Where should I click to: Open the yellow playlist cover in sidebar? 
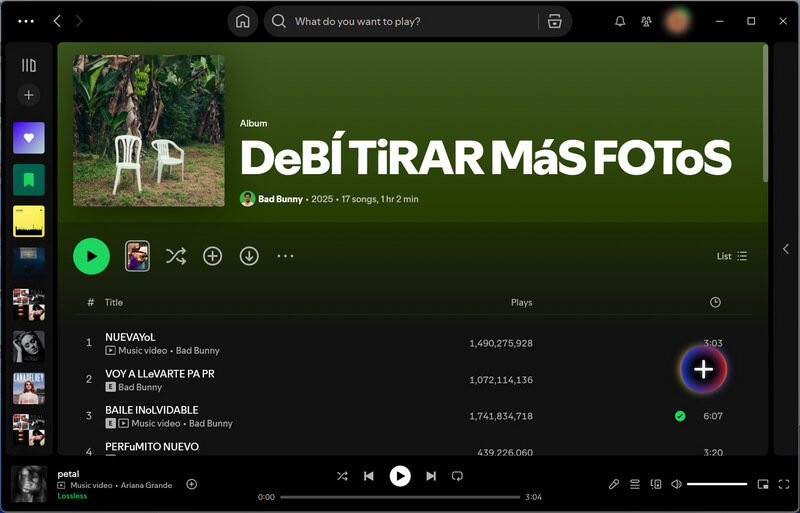29,222
